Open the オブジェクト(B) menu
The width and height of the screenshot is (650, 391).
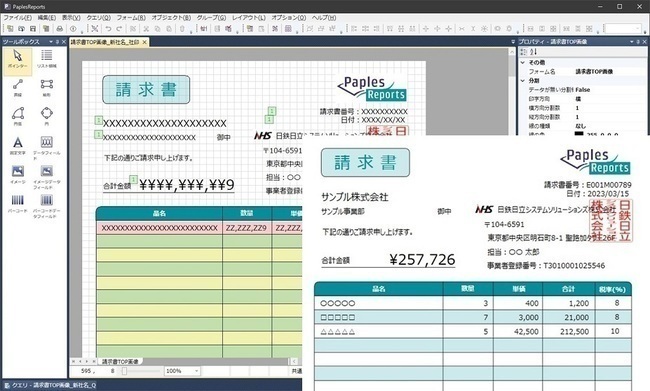(x=171, y=18)
